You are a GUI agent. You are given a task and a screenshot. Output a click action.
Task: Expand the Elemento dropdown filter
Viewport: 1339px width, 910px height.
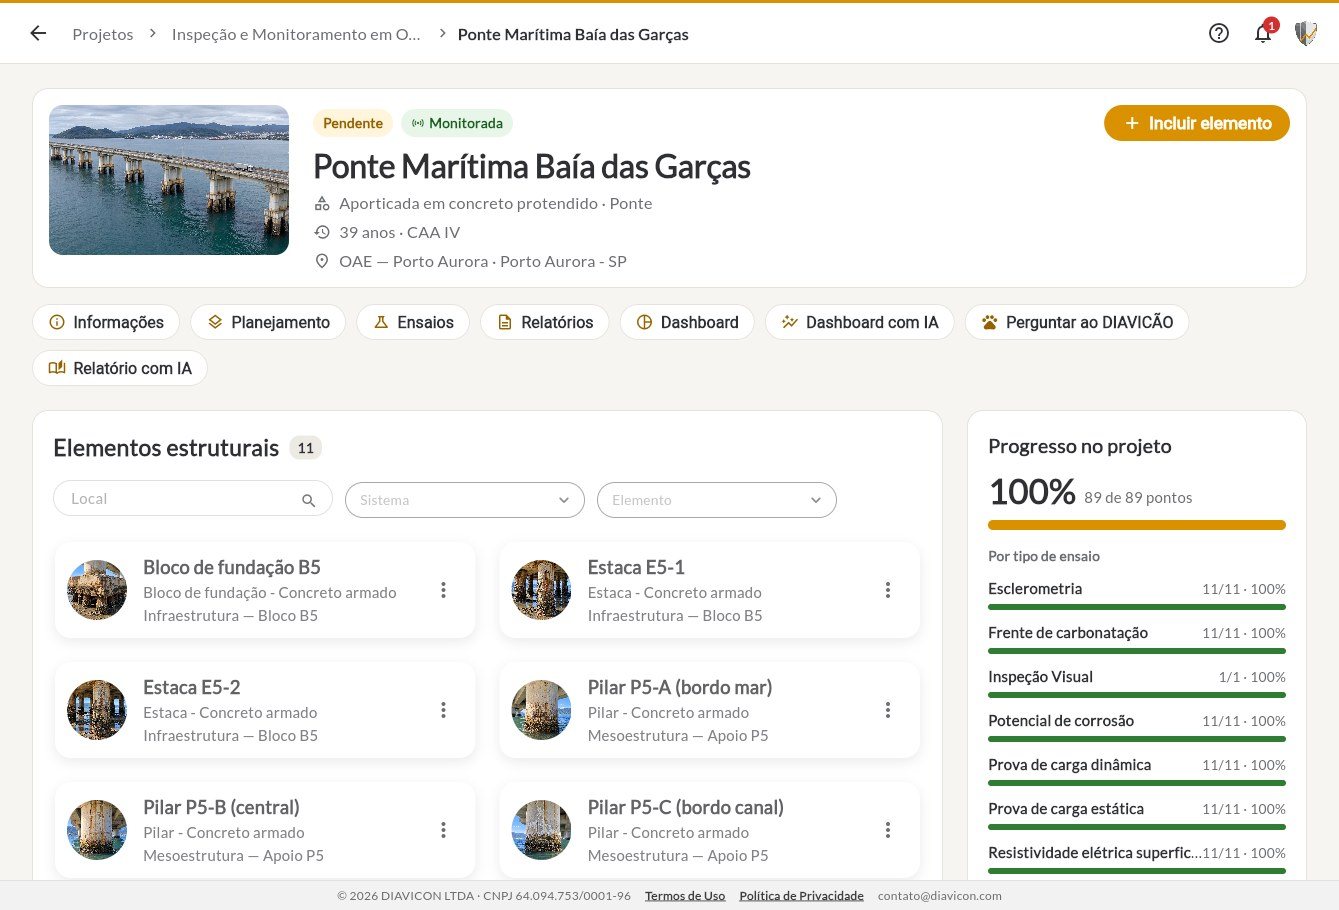coord(717,500)
